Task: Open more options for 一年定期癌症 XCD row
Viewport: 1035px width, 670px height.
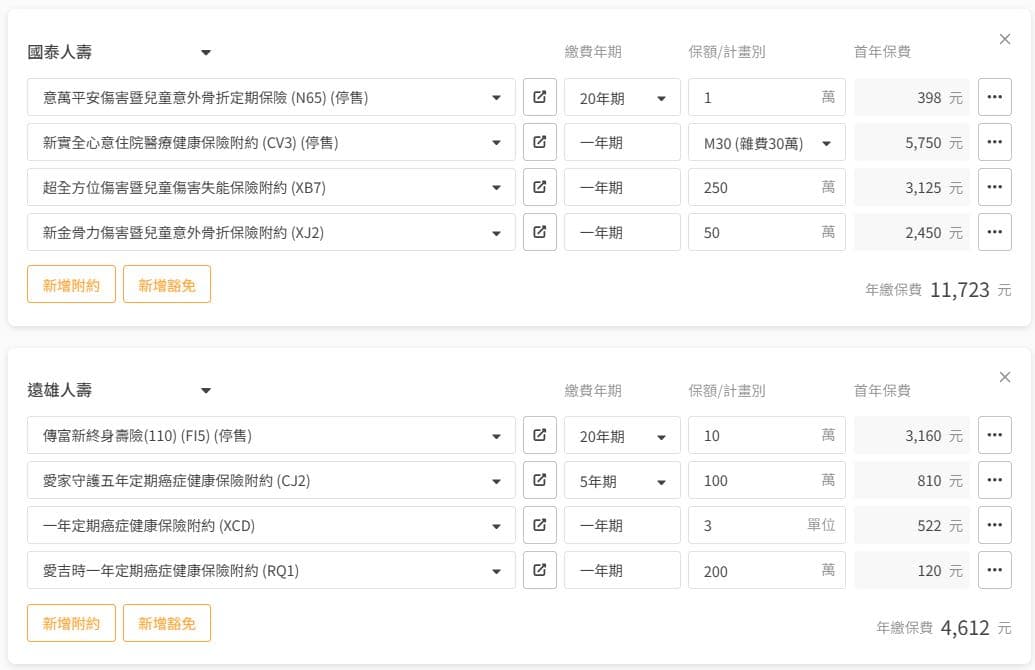Action: point(994,525)
